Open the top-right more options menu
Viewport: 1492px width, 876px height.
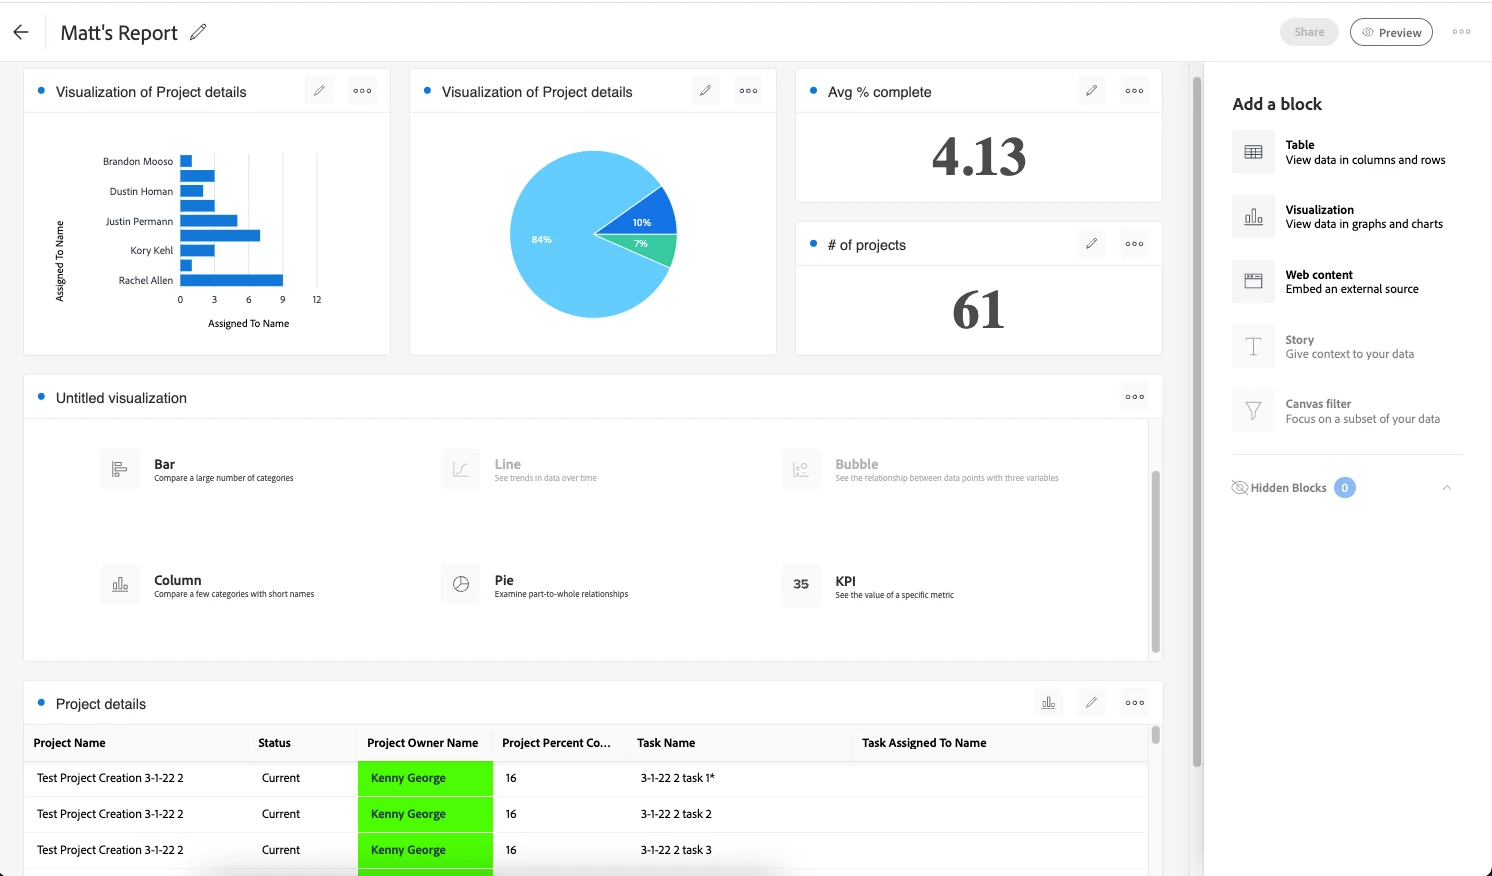(x=1461, y=32)
